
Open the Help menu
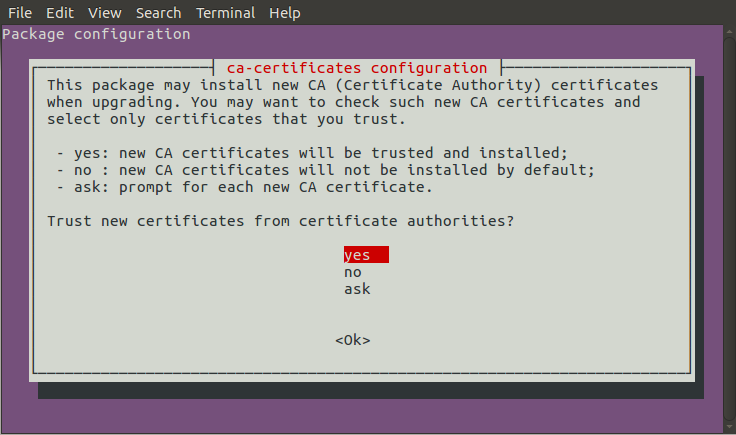284,13
